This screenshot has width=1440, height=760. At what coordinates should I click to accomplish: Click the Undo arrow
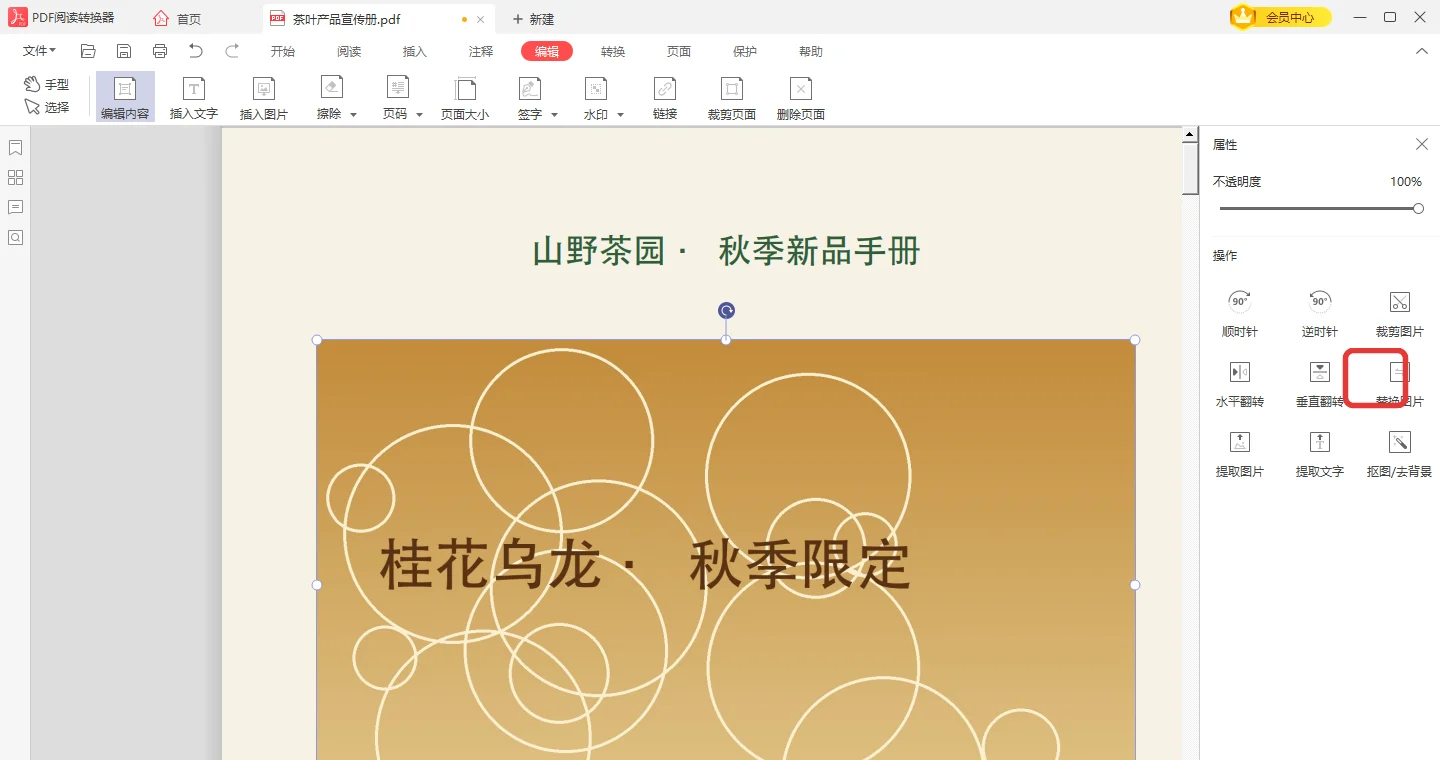click(x=196, y=51)
